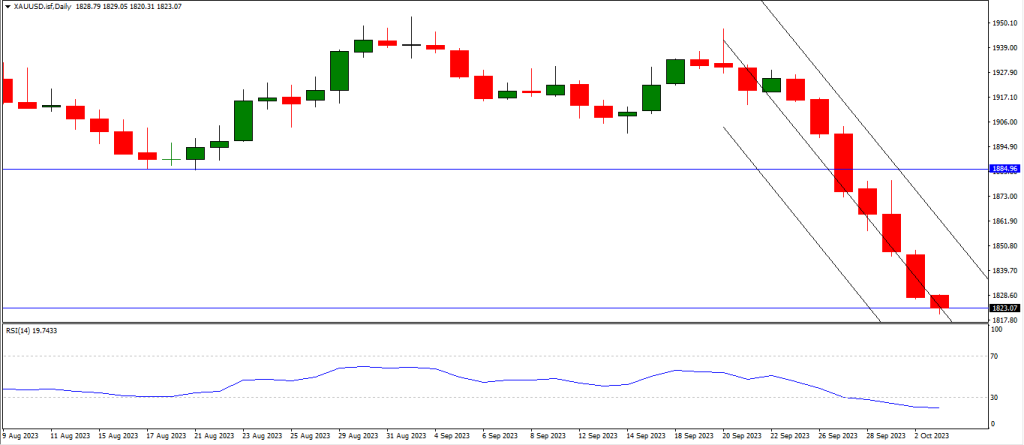Click the black 1823.07 current price tag
Screen dimensions: 1024x445
(x=1004, y=308)
